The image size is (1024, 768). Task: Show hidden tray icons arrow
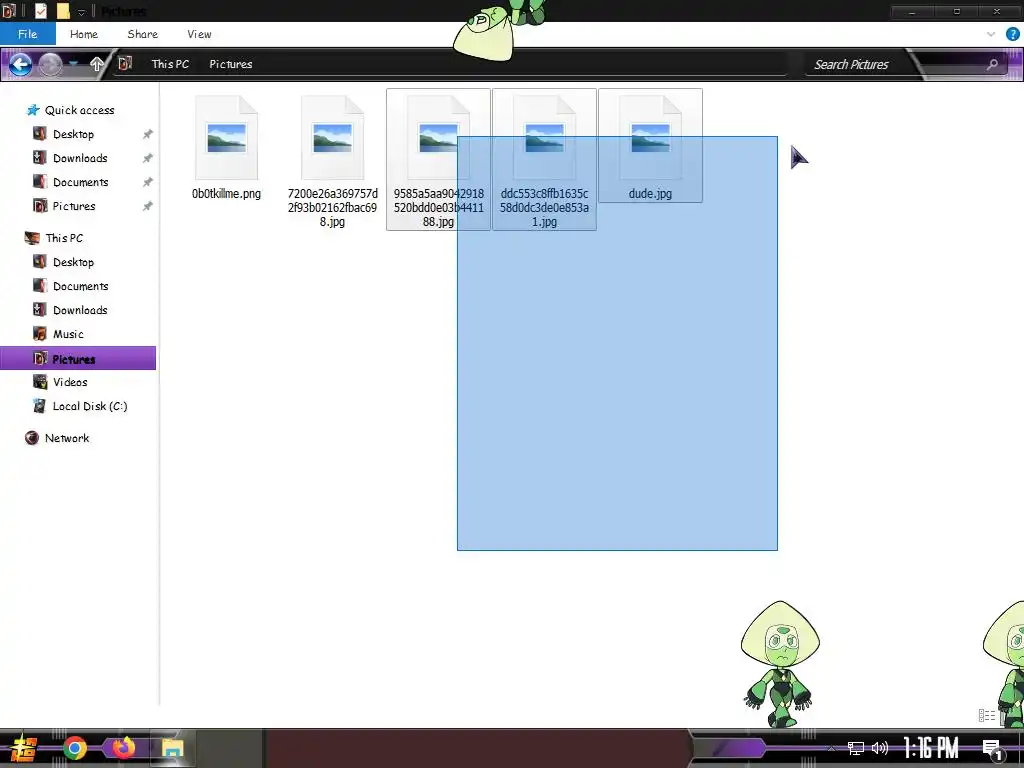pos(831,748)
